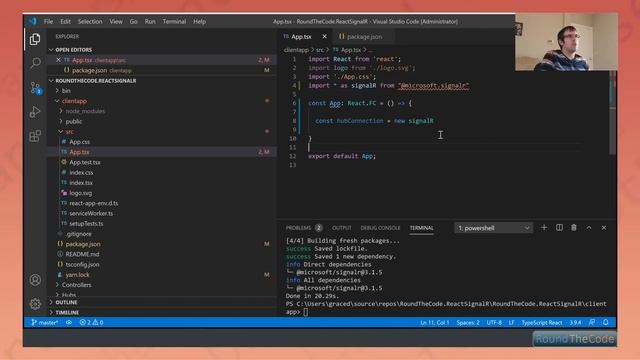The width and height of the screenshot is (640, 360).
Task: Open the File menu
Action: click(49, 21)
